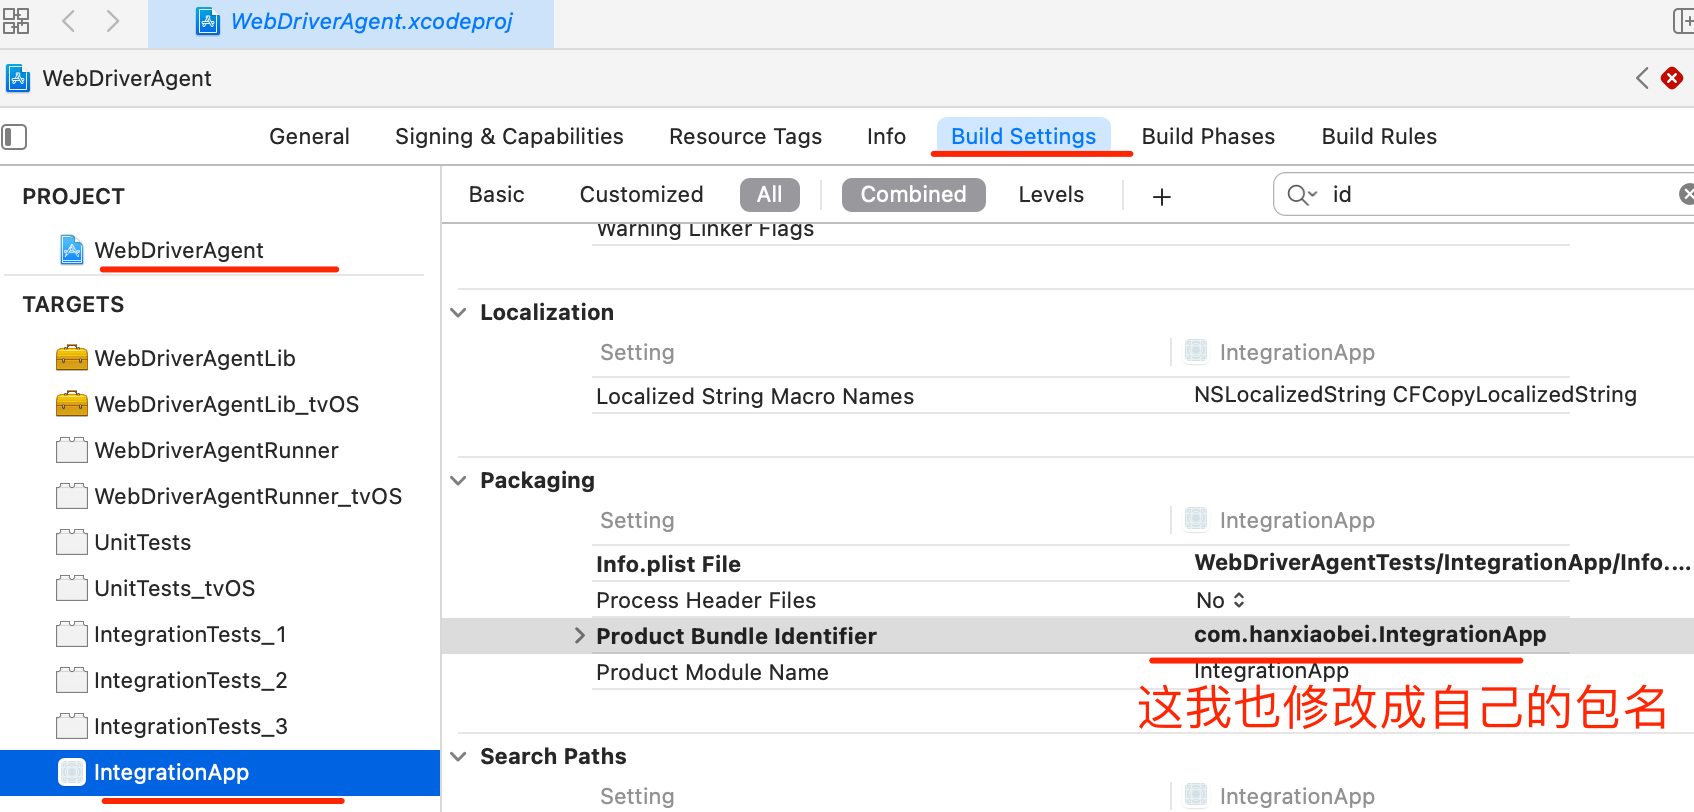Click the Process Header Files setting name
Viewport: 1694px width, 812px height.
click(706, 600)
